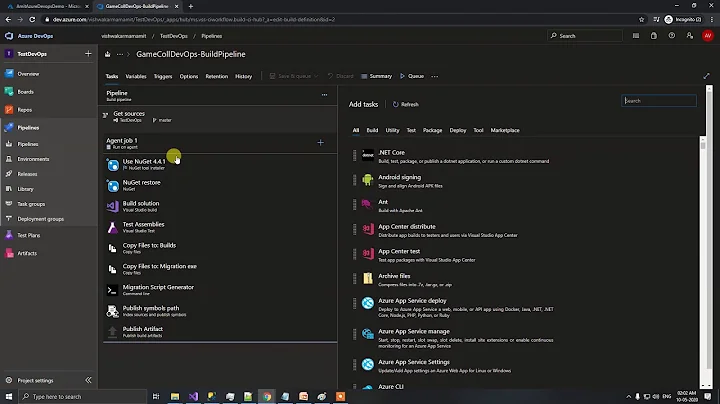Select Copy Files to: Migration exe task
This screenshot has width=720, height=404.
[x=220, y=269]
